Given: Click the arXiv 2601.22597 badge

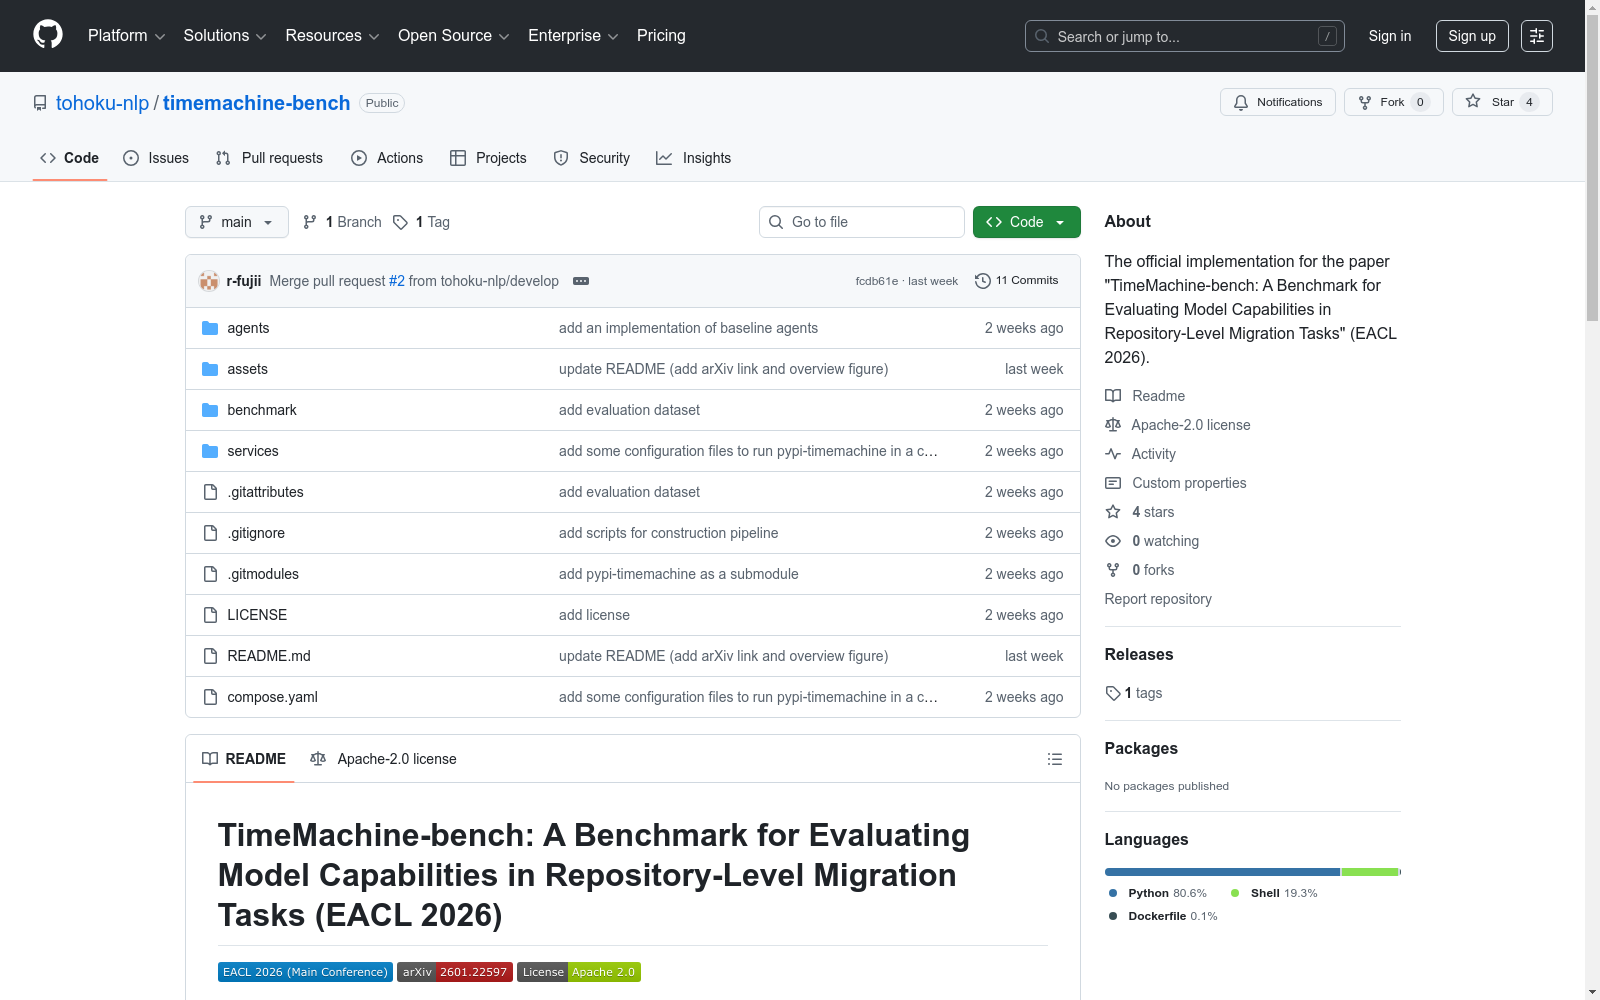Looking at the screenshot, I should point(455,972).
